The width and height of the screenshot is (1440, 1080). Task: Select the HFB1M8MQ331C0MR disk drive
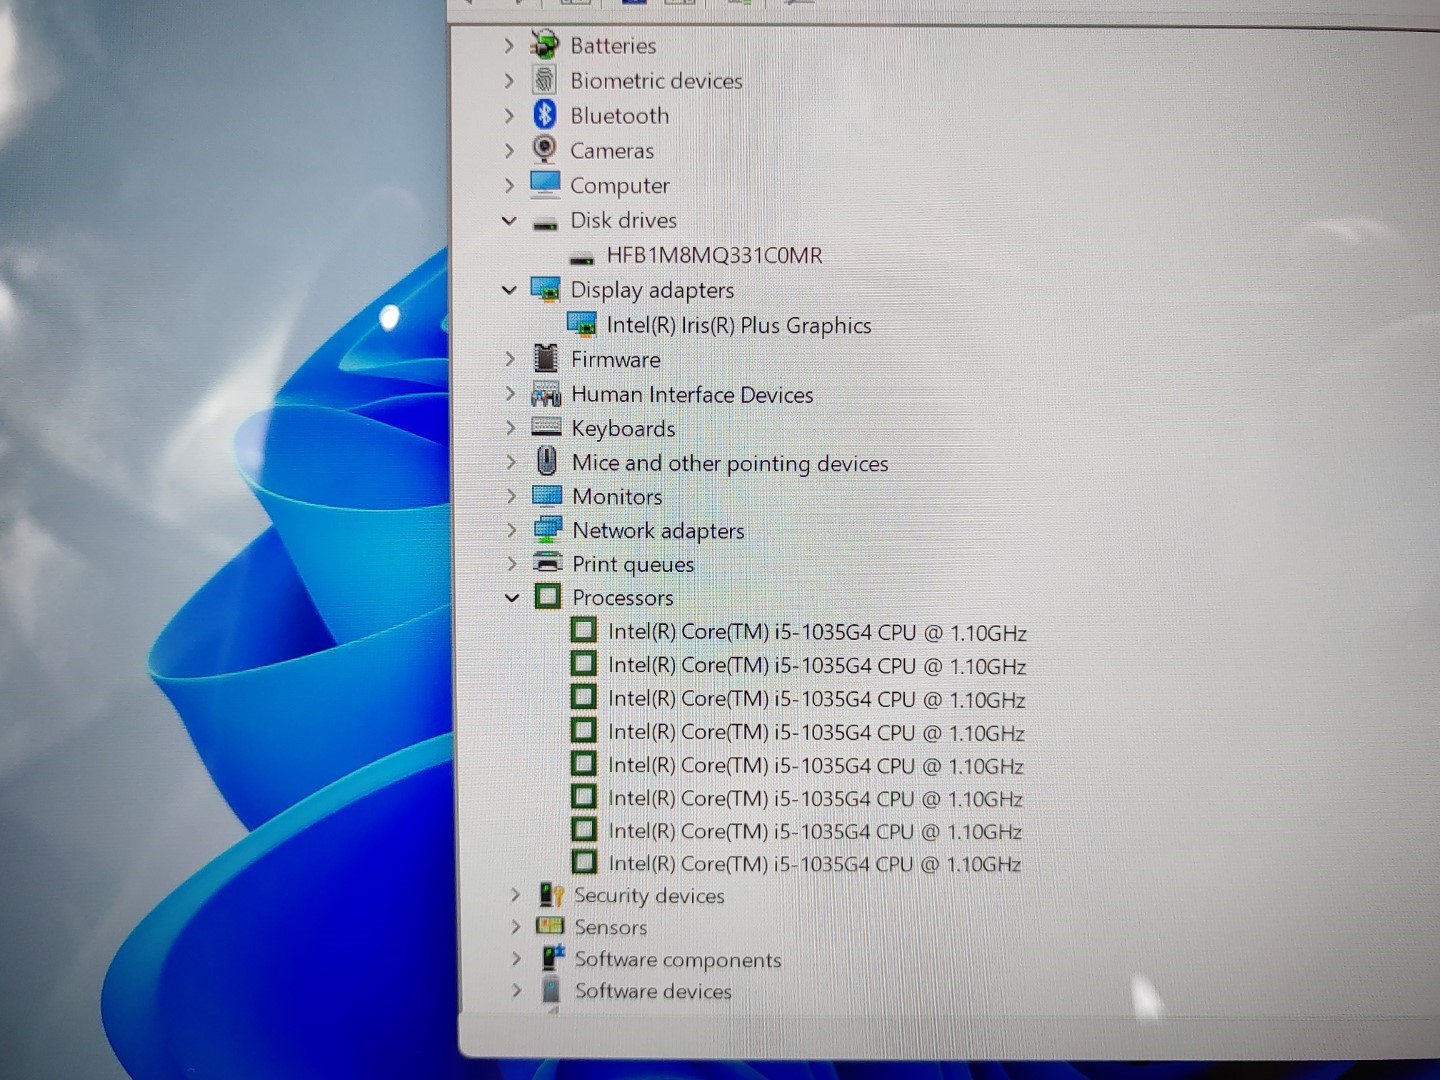click(714, 255)
